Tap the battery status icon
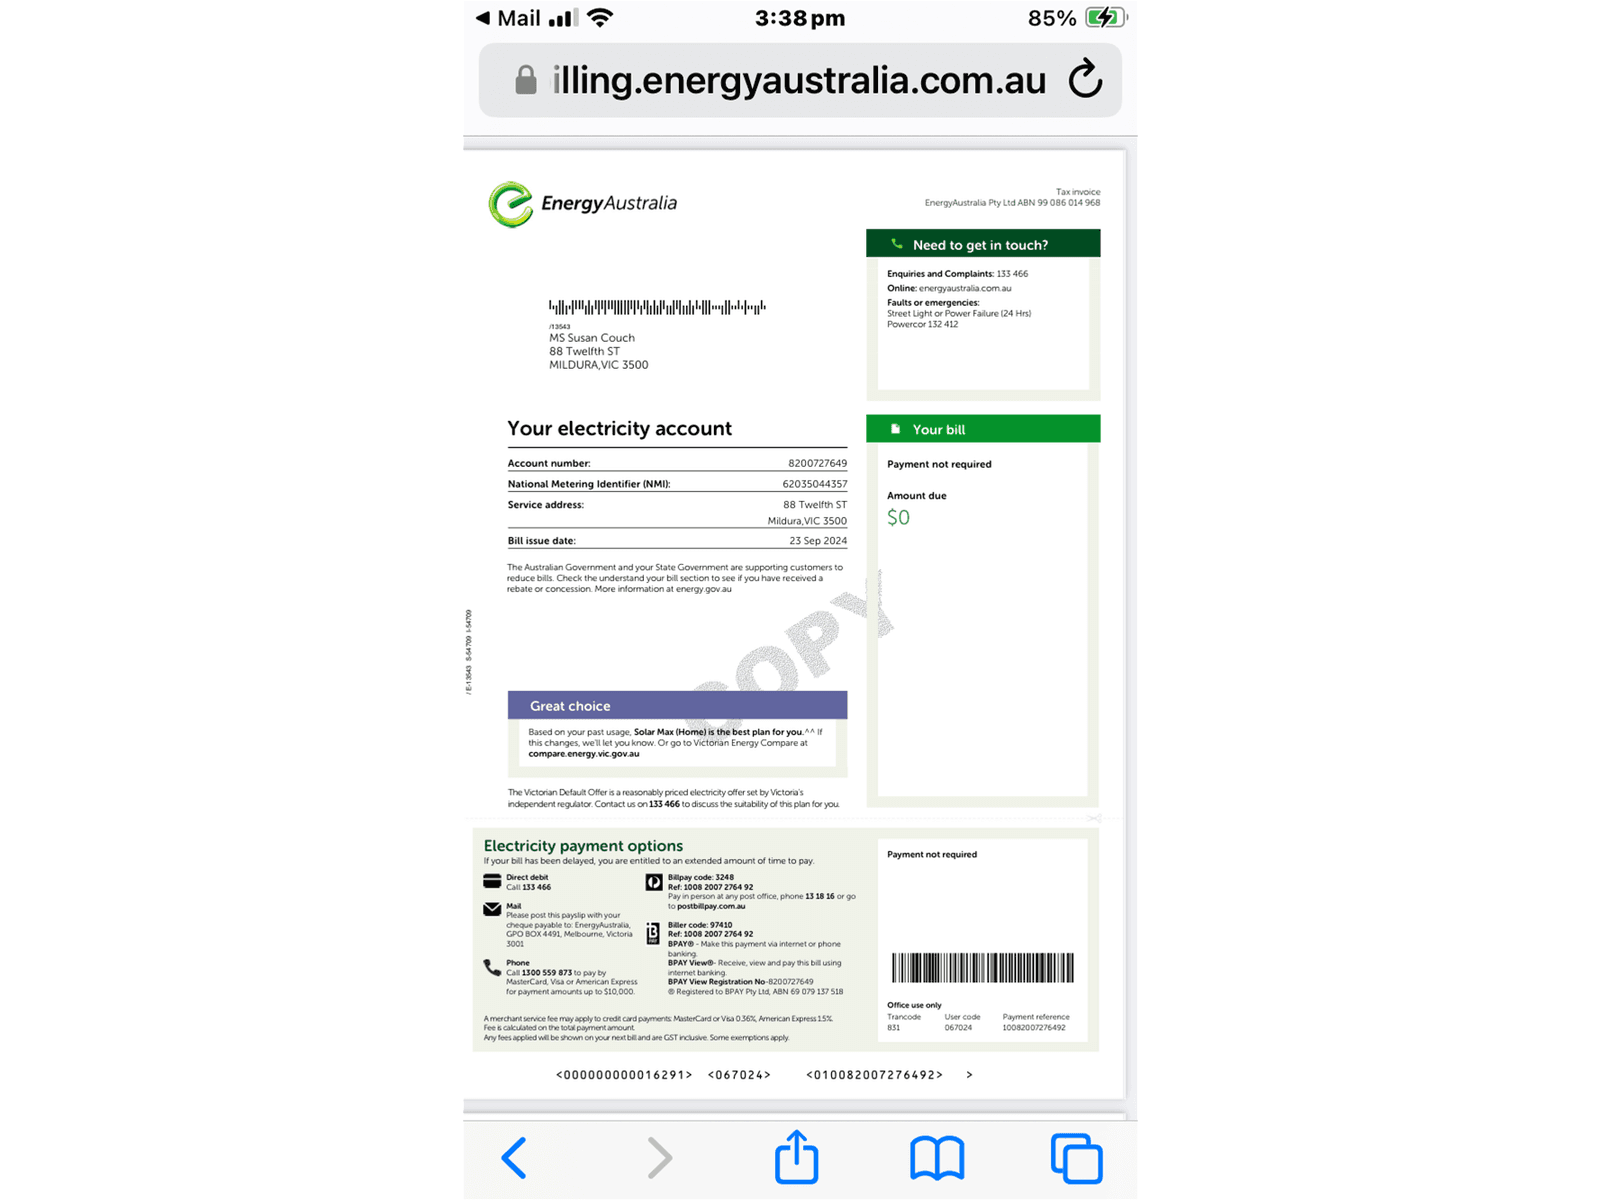The width and height of the screenshot is (1600, 1200). tap(1106, 18)
